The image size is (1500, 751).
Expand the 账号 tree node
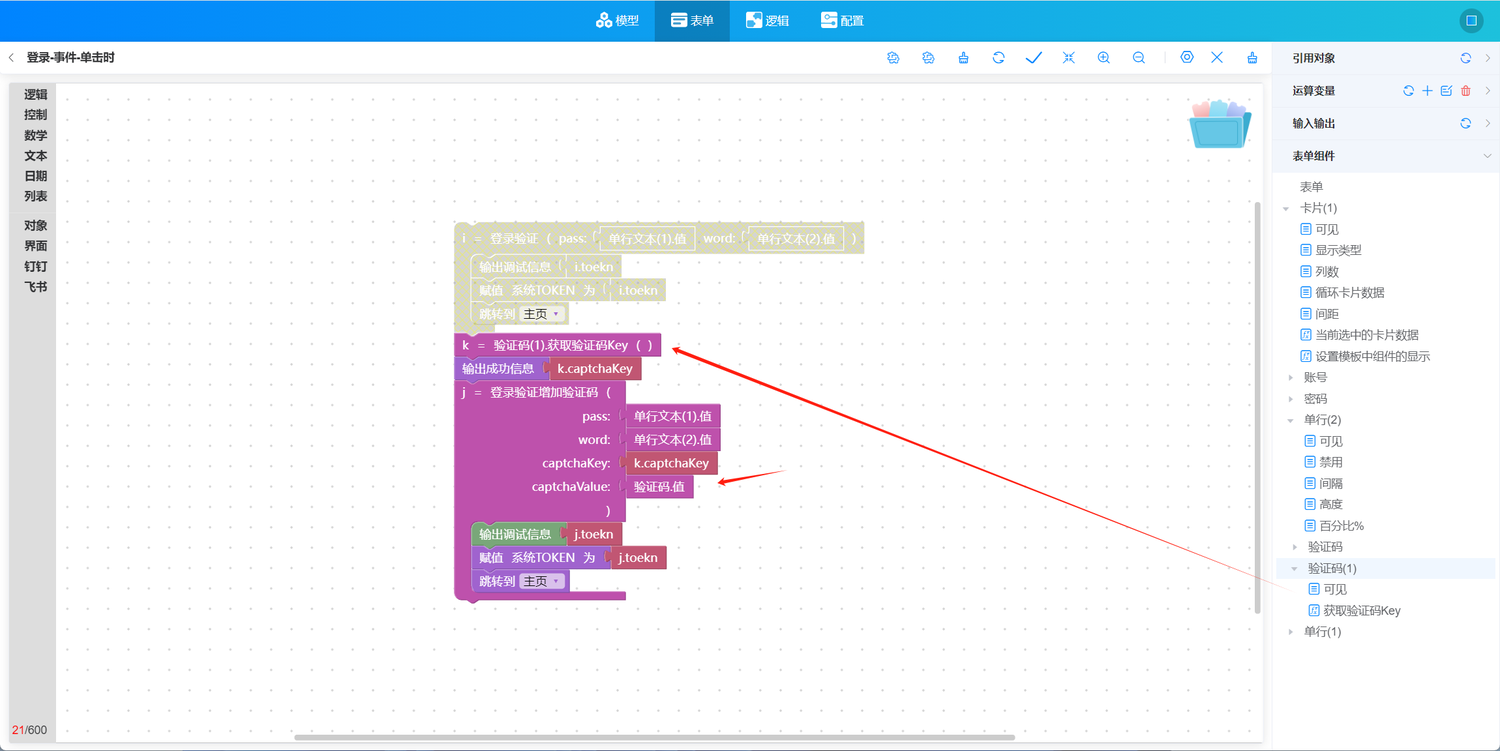(x=1291, y=378)
